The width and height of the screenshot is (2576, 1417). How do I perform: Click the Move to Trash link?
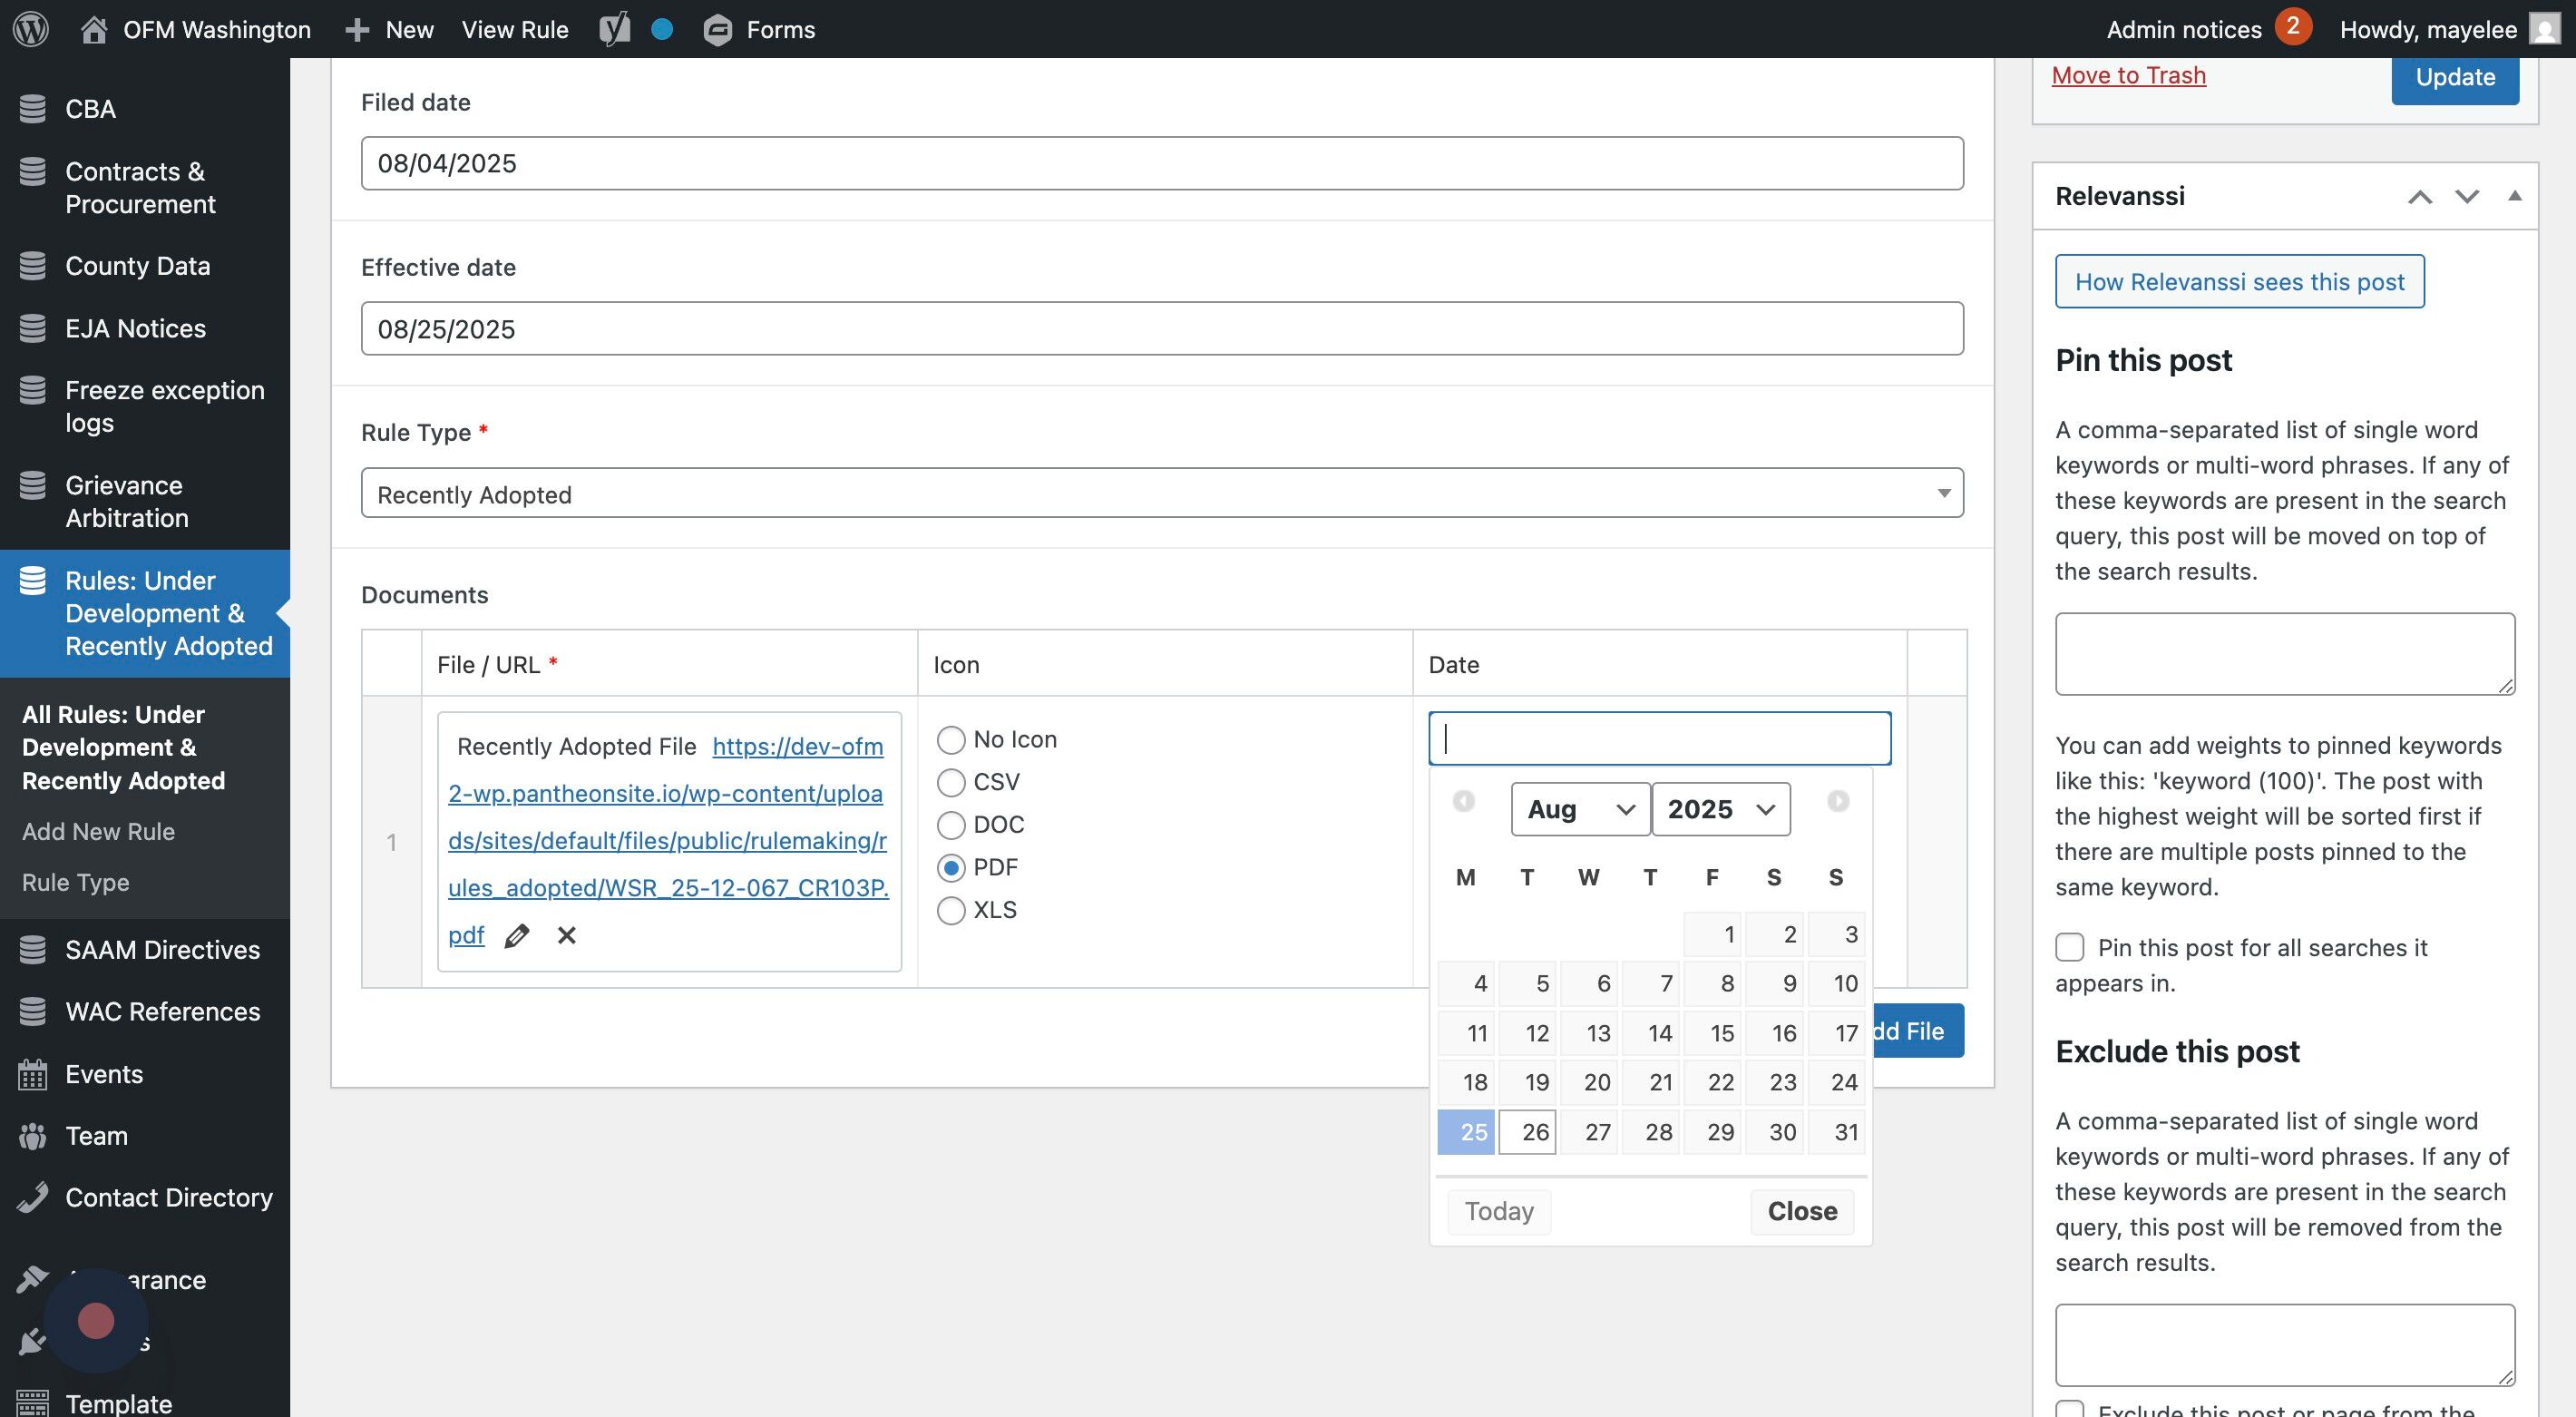2128,76
